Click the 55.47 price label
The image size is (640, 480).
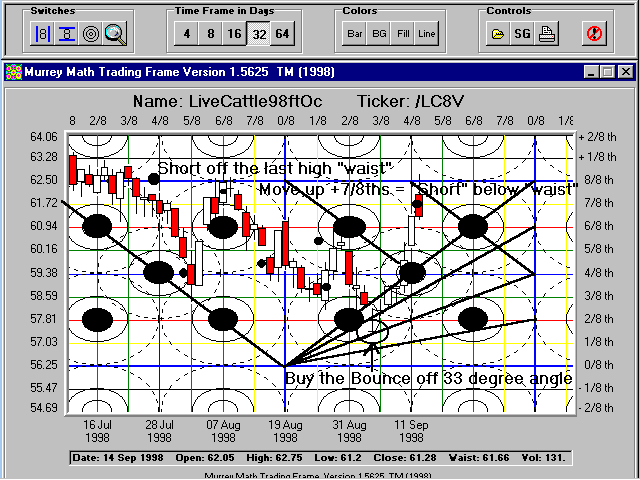pyautogui.click(x=44, y=387)
